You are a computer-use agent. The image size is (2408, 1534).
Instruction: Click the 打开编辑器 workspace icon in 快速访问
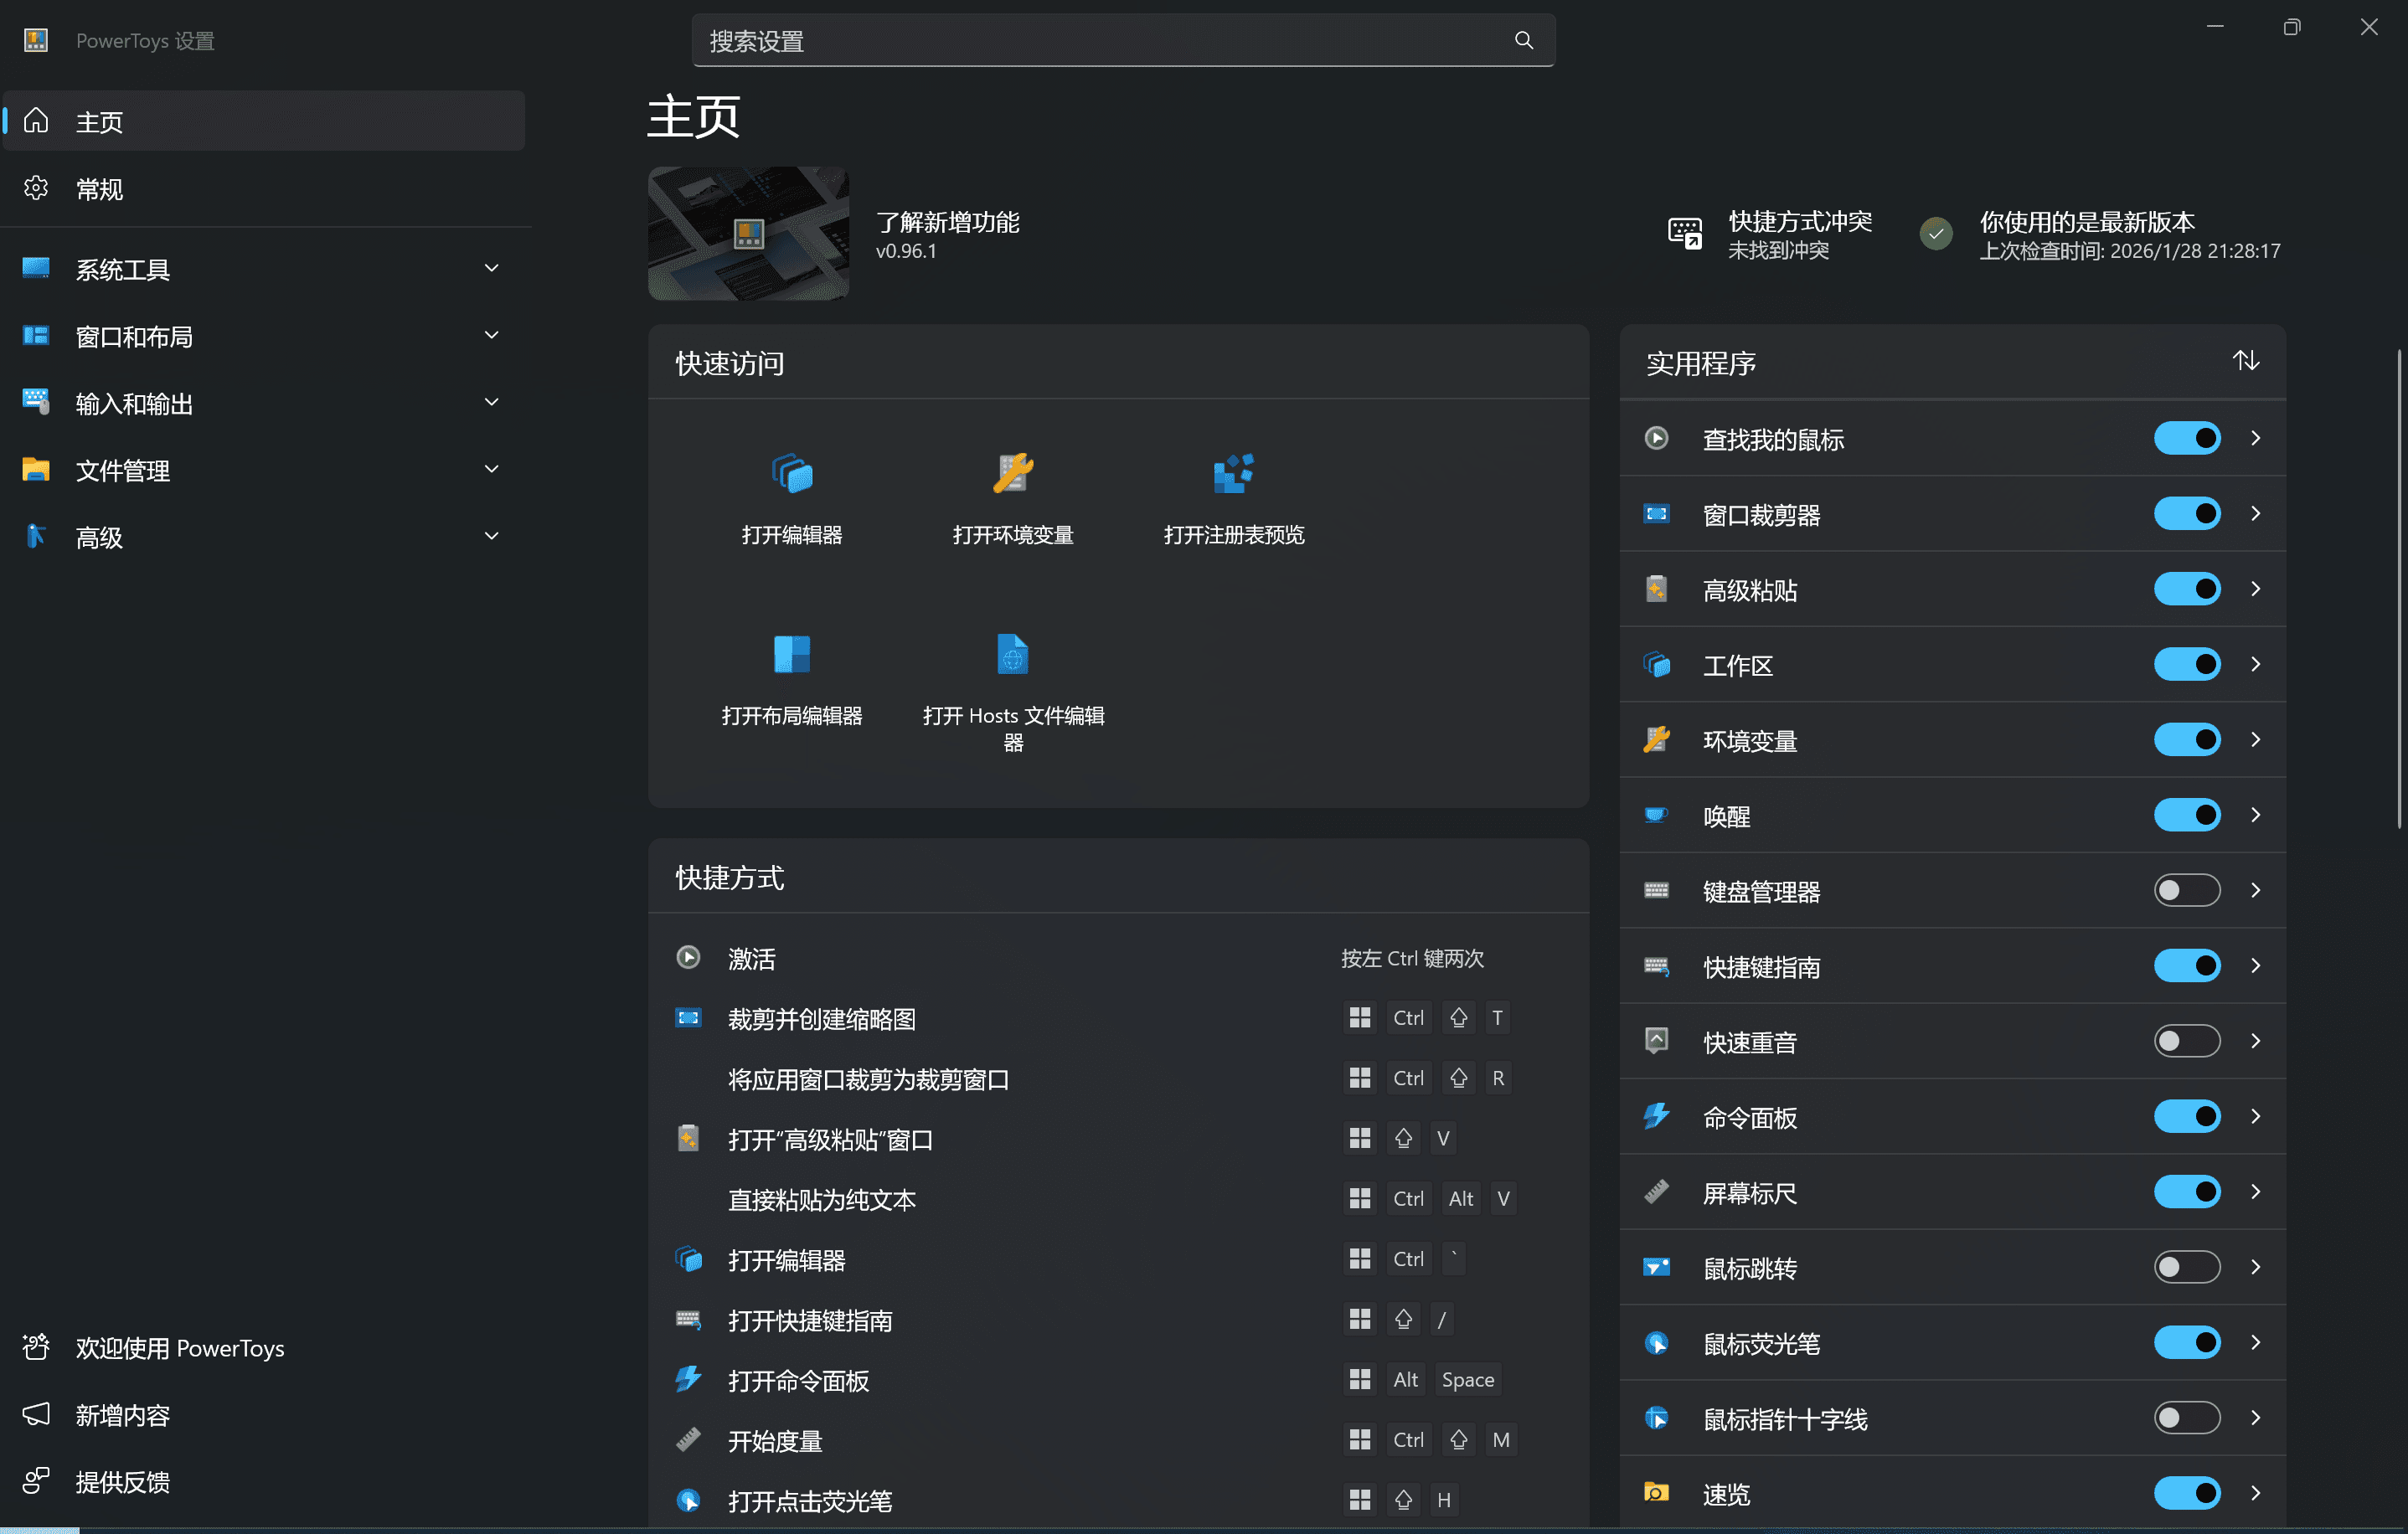pyautogui.click(x=792, y=473)
